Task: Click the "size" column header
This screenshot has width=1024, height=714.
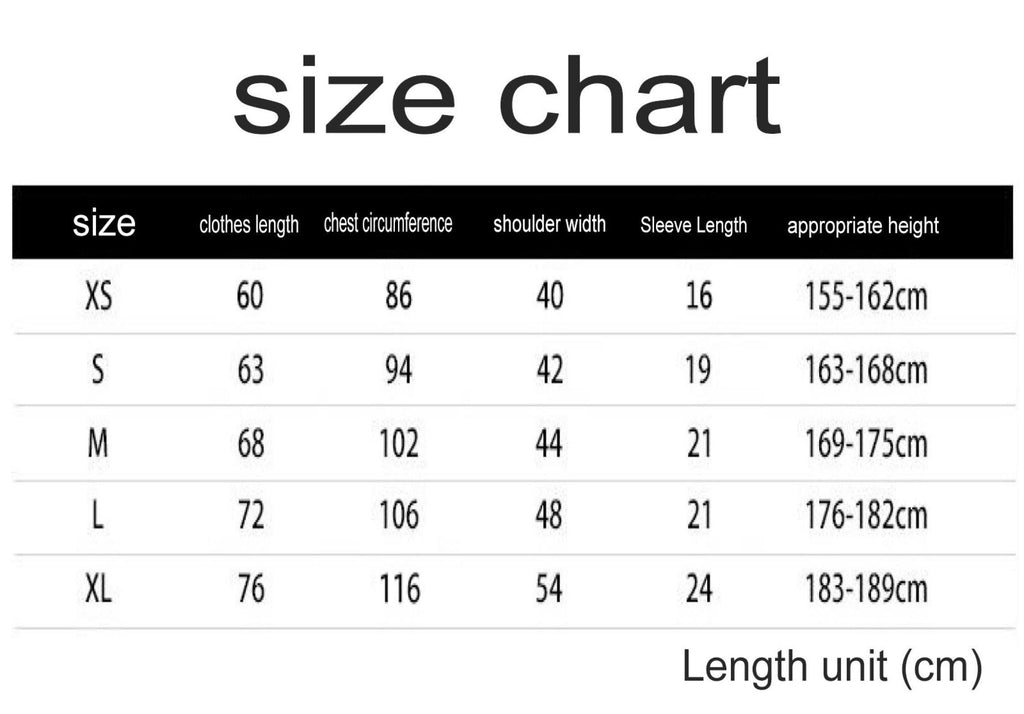Action: (103, 223)
